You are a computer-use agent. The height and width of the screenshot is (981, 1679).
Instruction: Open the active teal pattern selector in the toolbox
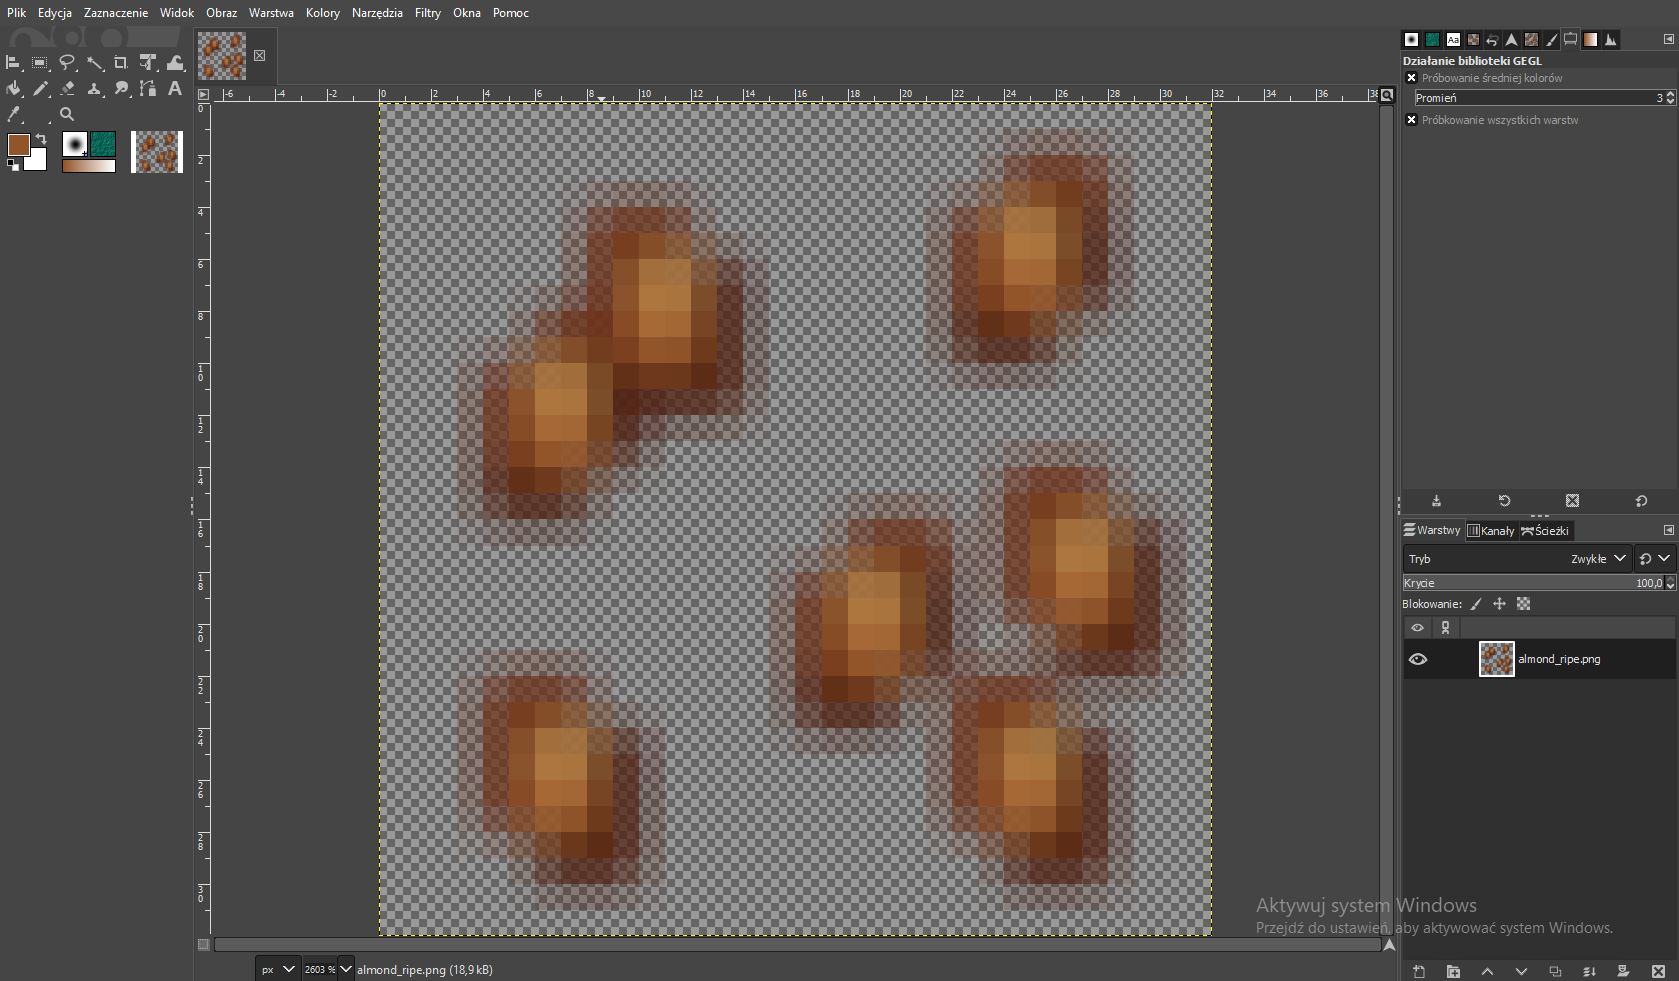tap(103, 144)
